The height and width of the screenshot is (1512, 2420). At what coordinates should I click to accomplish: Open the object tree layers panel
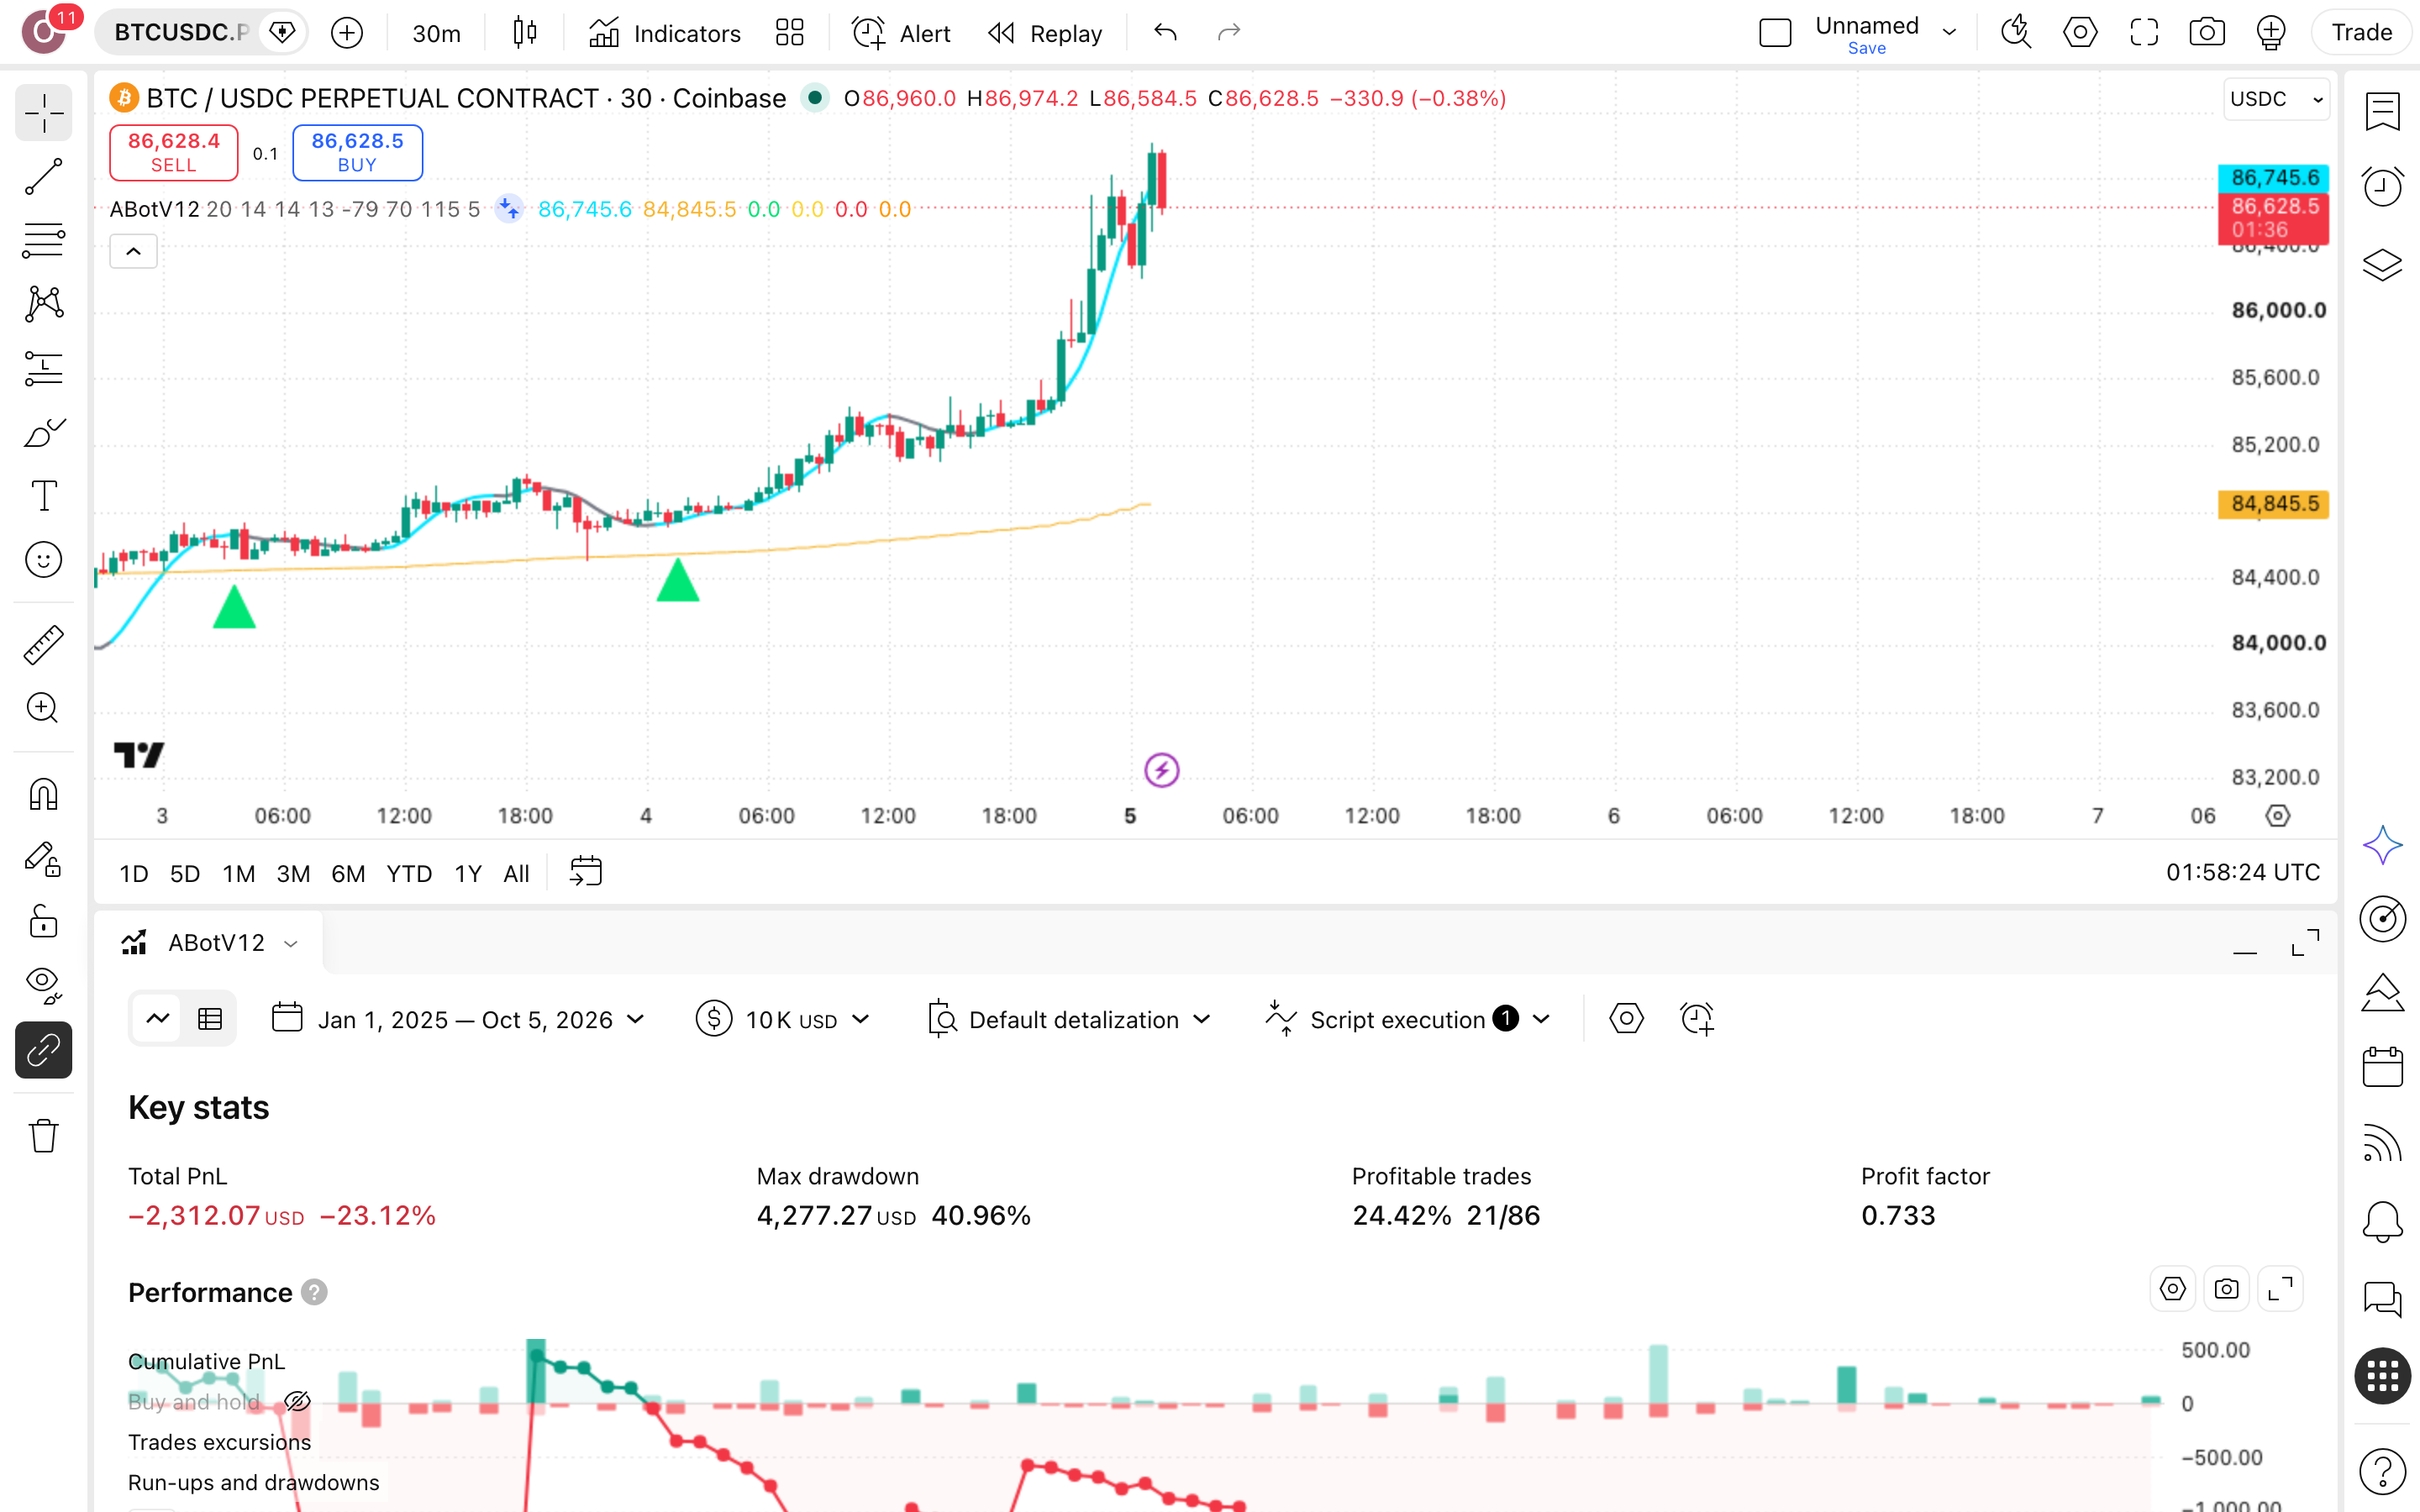tap(2382, 265)
